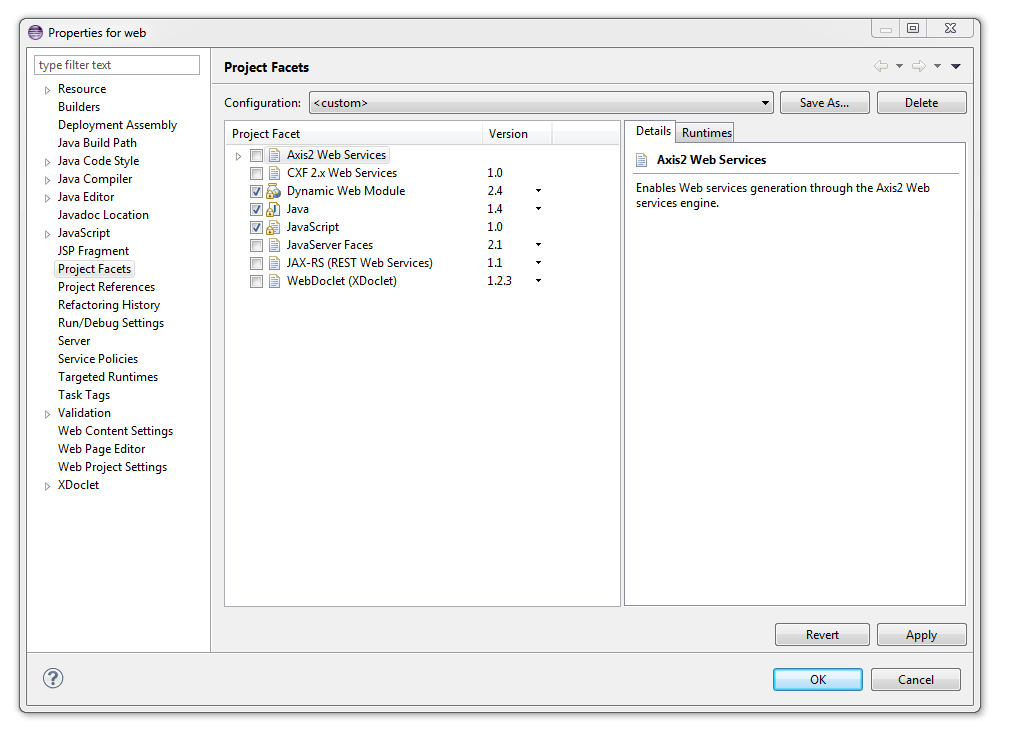1011x736 pixels.
Task: Expand the Axis2 Web Services tree node
Action: pyautogui.click(x=238, y=154)
